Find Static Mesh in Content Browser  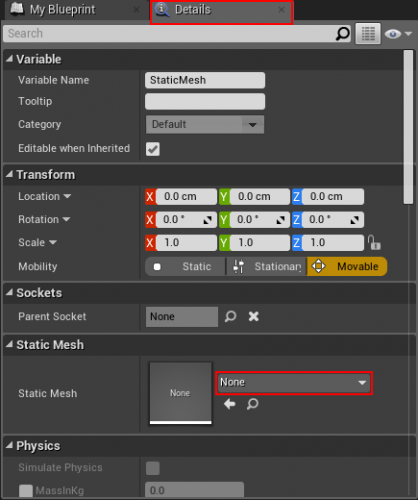(x=252, y=404)
